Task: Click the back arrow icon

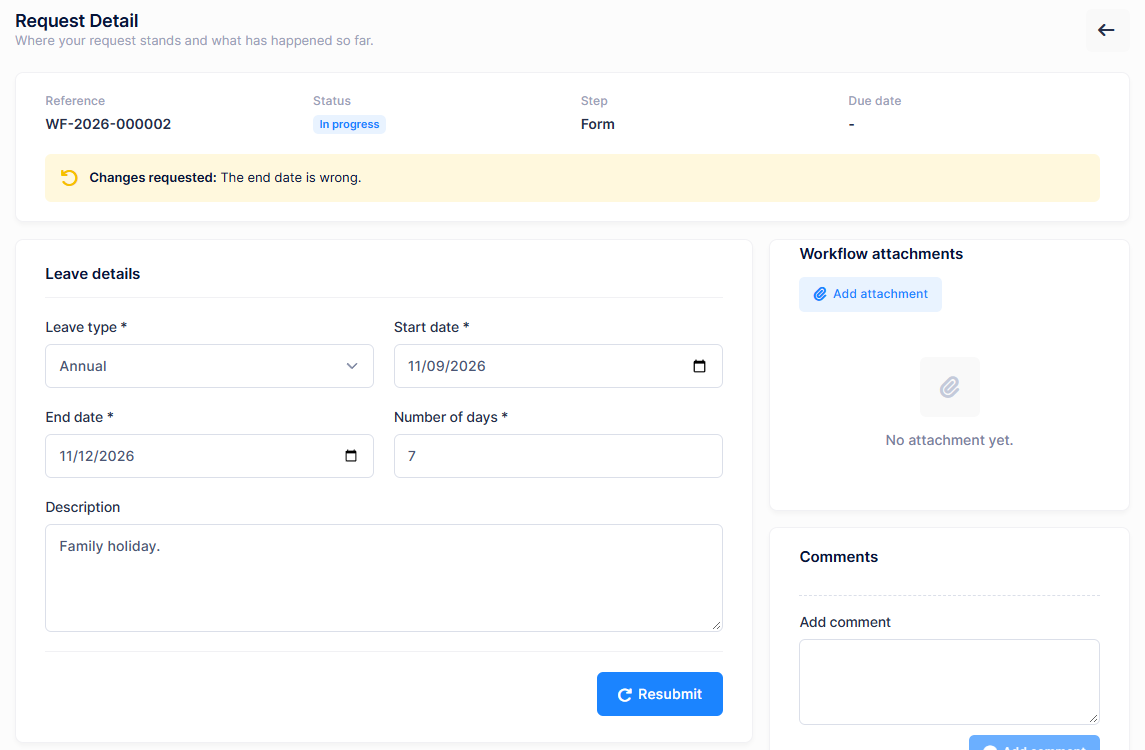Action: point(1106,30)
